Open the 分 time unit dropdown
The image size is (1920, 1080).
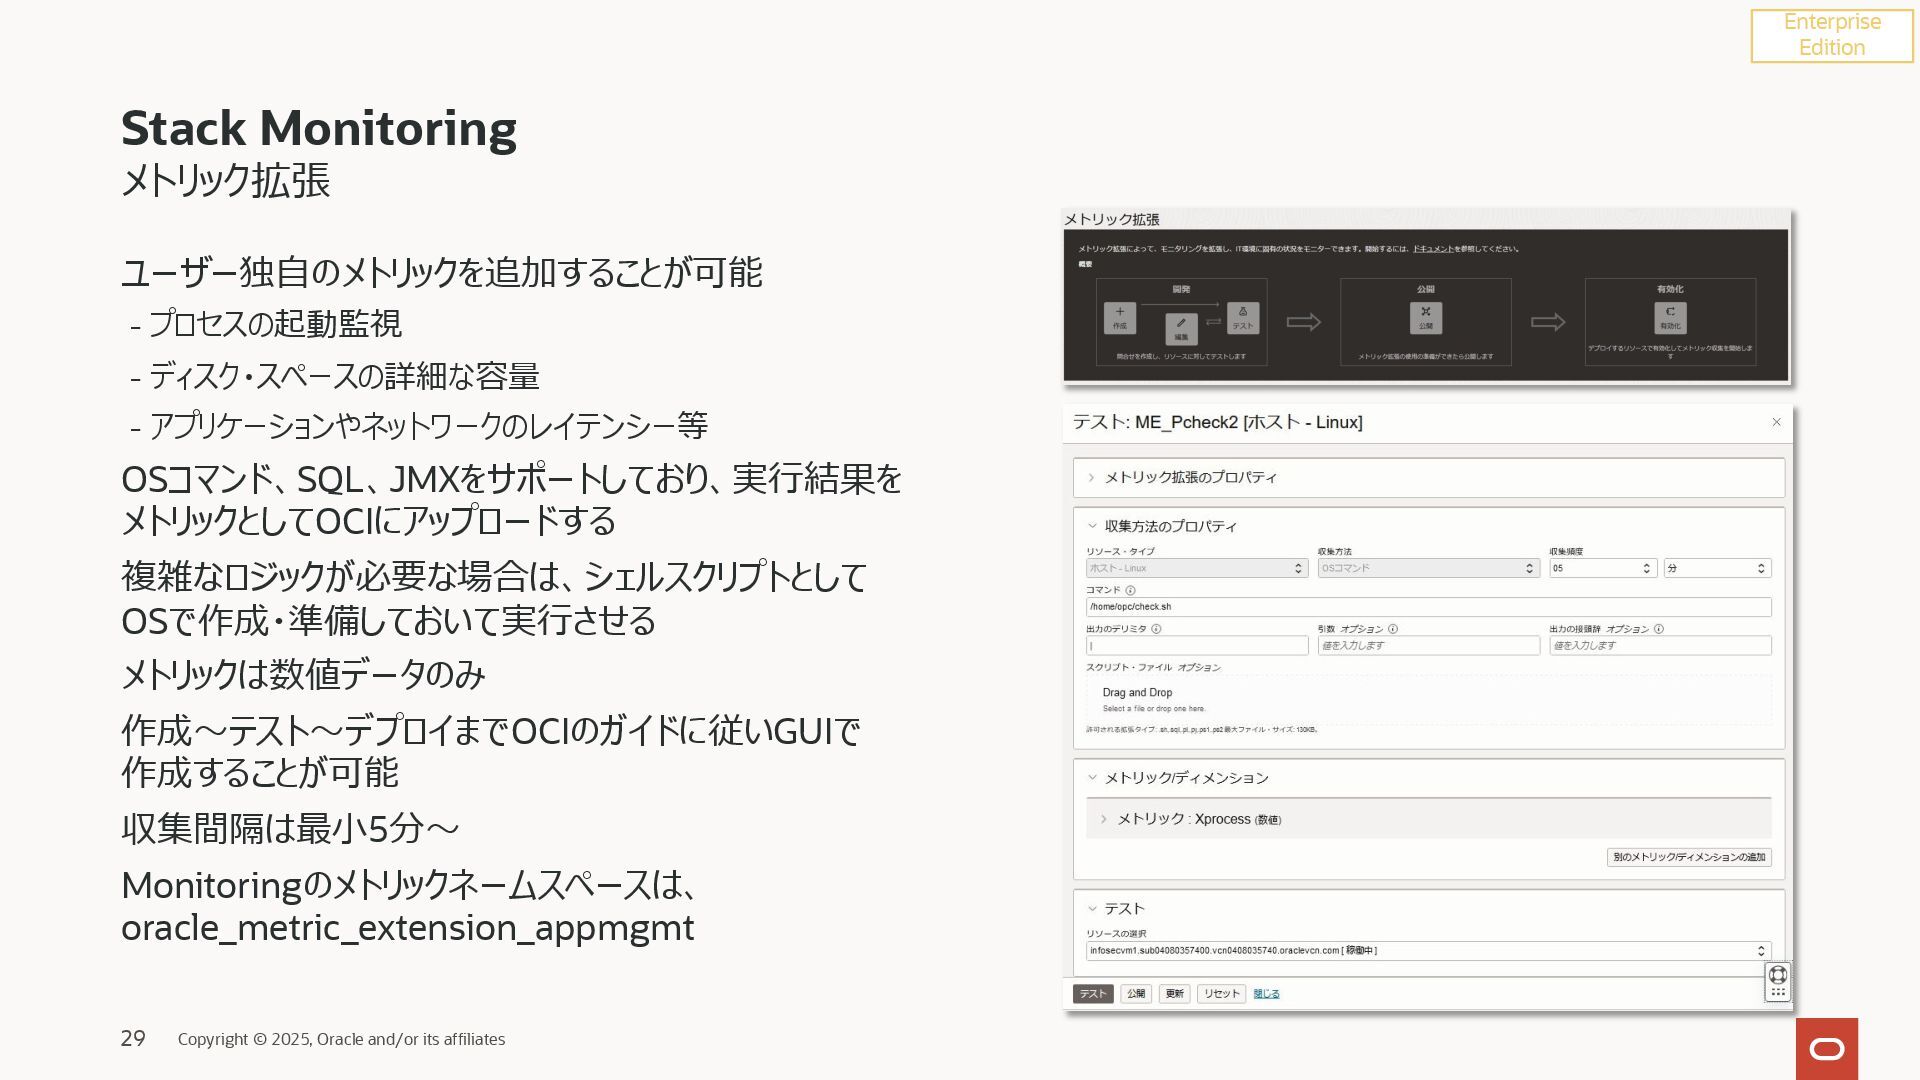tap(1717, 568)
